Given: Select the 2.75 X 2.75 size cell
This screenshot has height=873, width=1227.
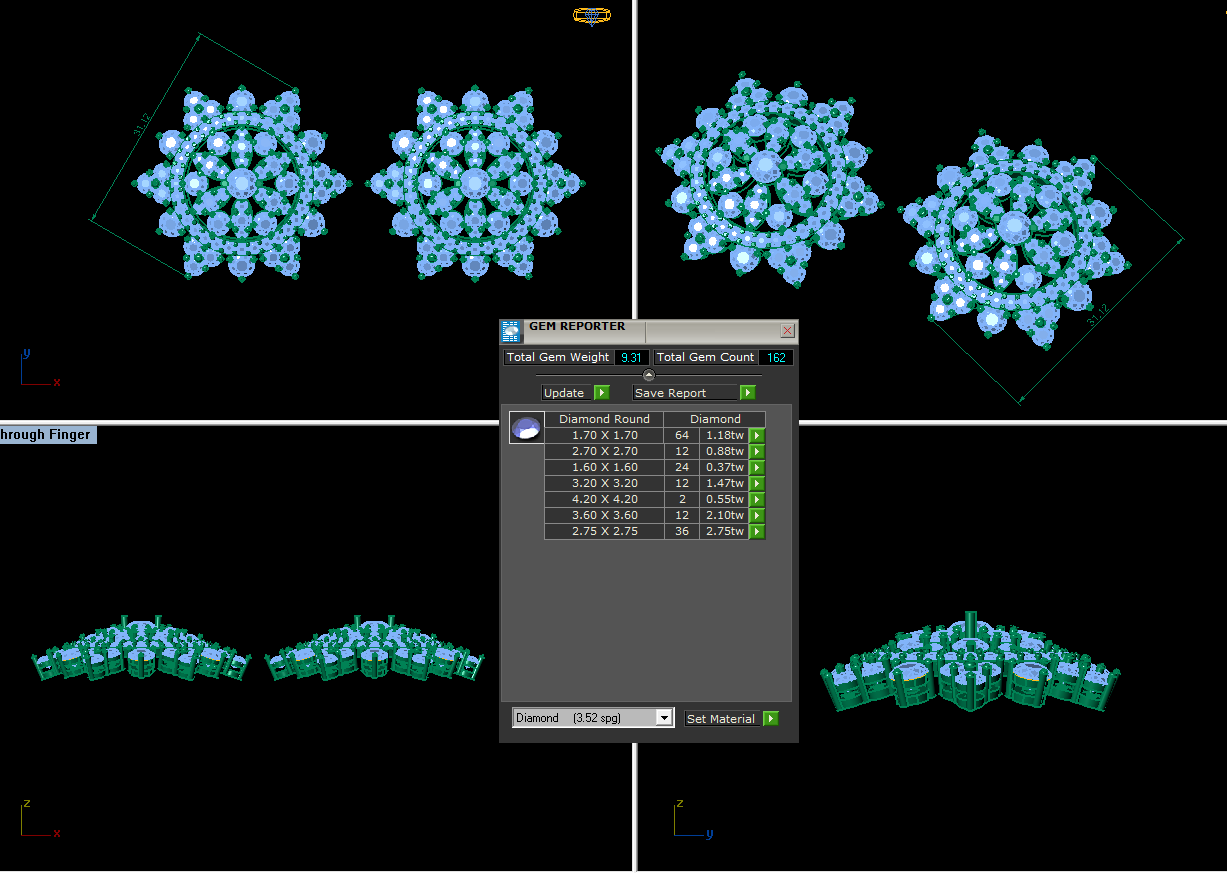Looking at the screenshot, I should click(x=604, y=531).
